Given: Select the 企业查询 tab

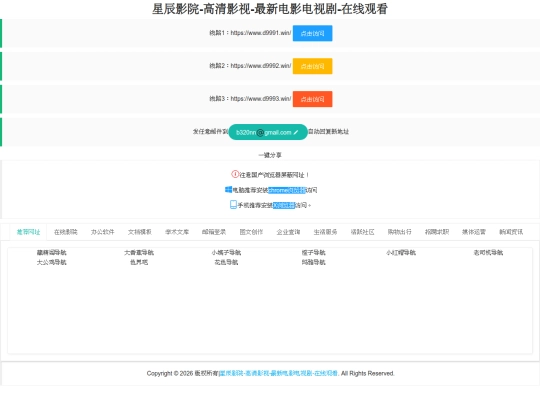Looking at the screenshot, I should coord(288,232).
